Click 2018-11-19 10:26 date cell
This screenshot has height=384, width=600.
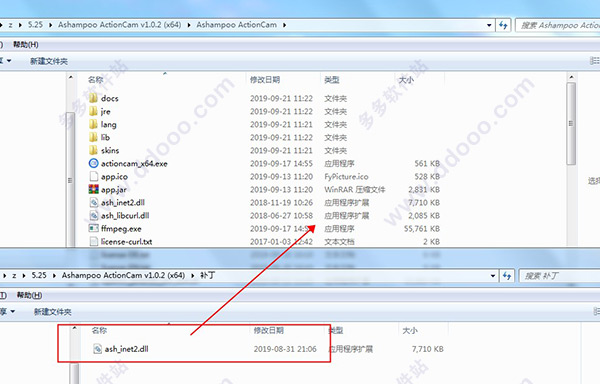click(x=281, y=203)
